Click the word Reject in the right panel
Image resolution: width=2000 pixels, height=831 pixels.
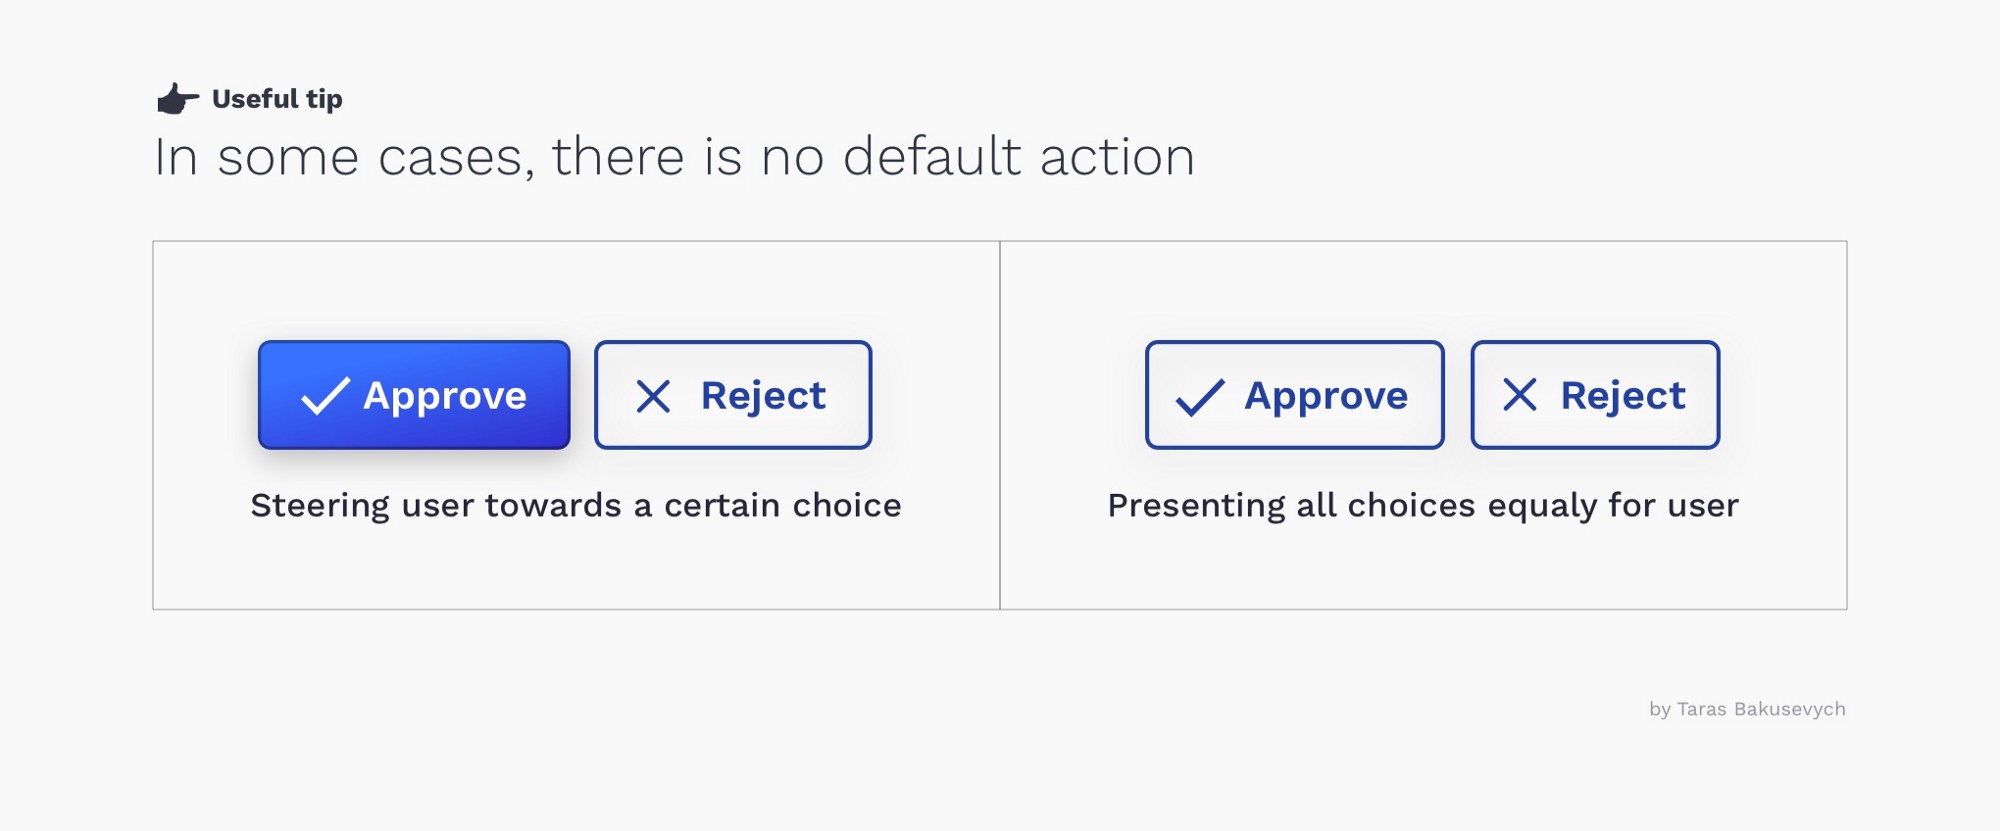click(x=1623, y=396)
